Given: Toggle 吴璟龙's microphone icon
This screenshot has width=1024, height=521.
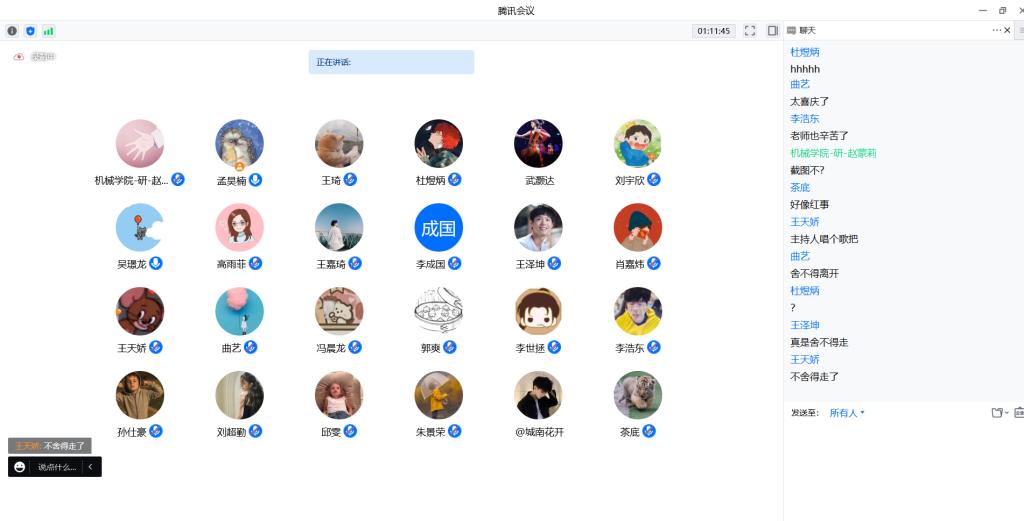Looking at the screenshot, I should pyautogui.click(x=156, y=264).
